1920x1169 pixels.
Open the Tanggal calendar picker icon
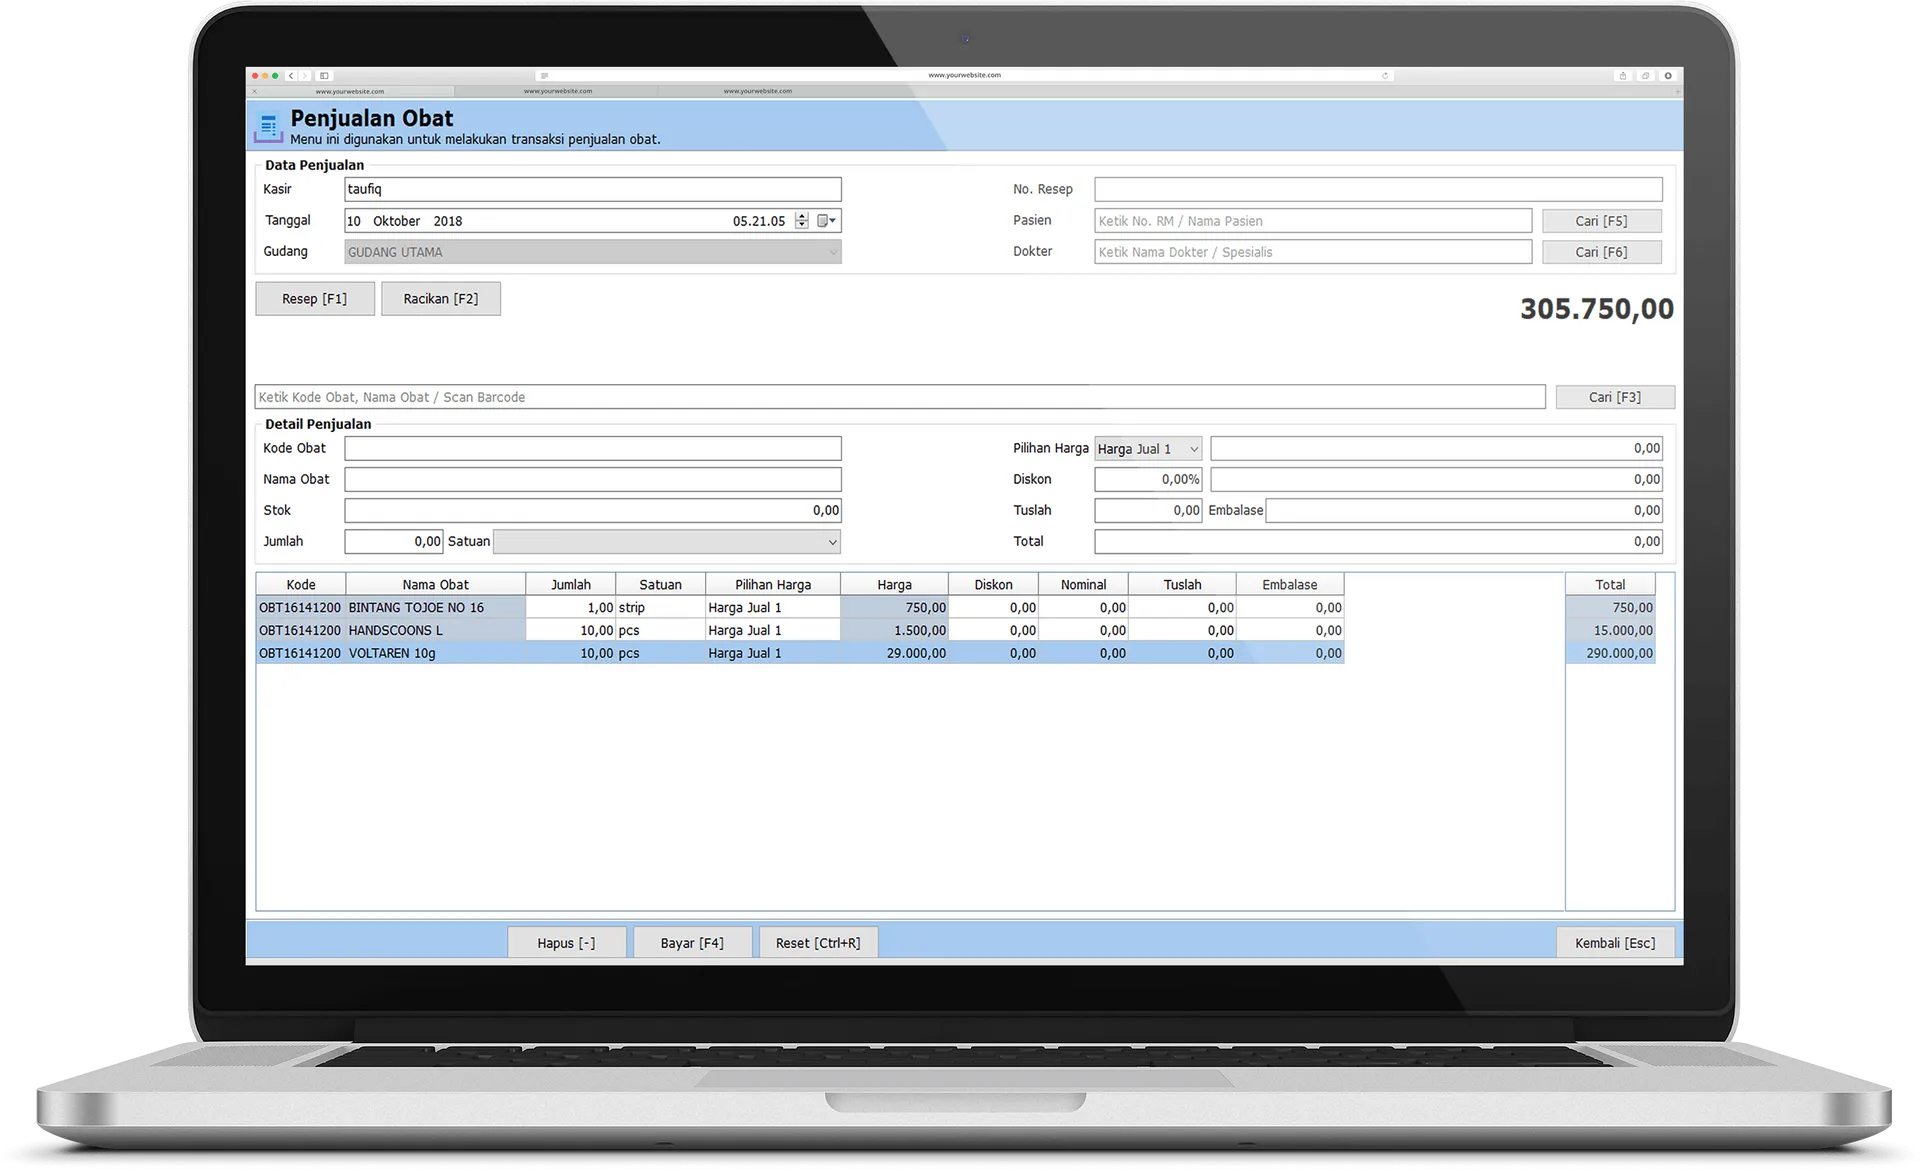(x=826, y=221)
